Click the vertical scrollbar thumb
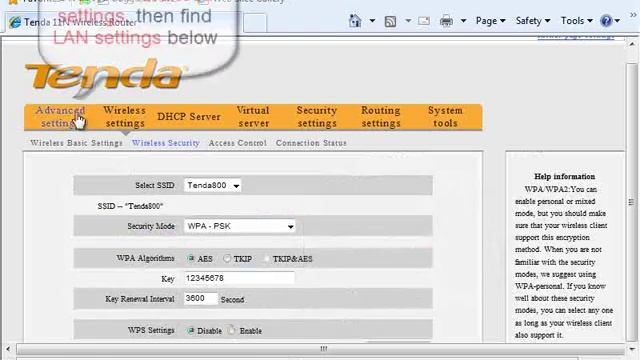 (x=632, y=202)
